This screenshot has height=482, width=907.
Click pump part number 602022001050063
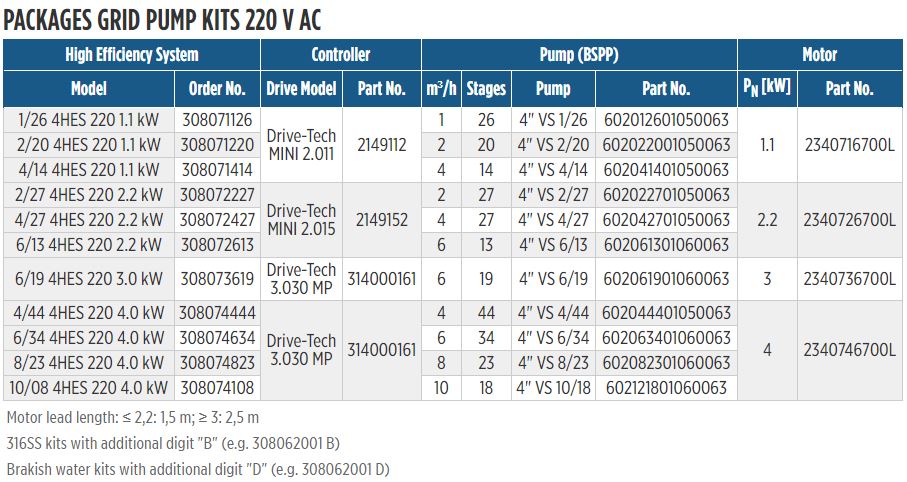[x=666, y=145]
